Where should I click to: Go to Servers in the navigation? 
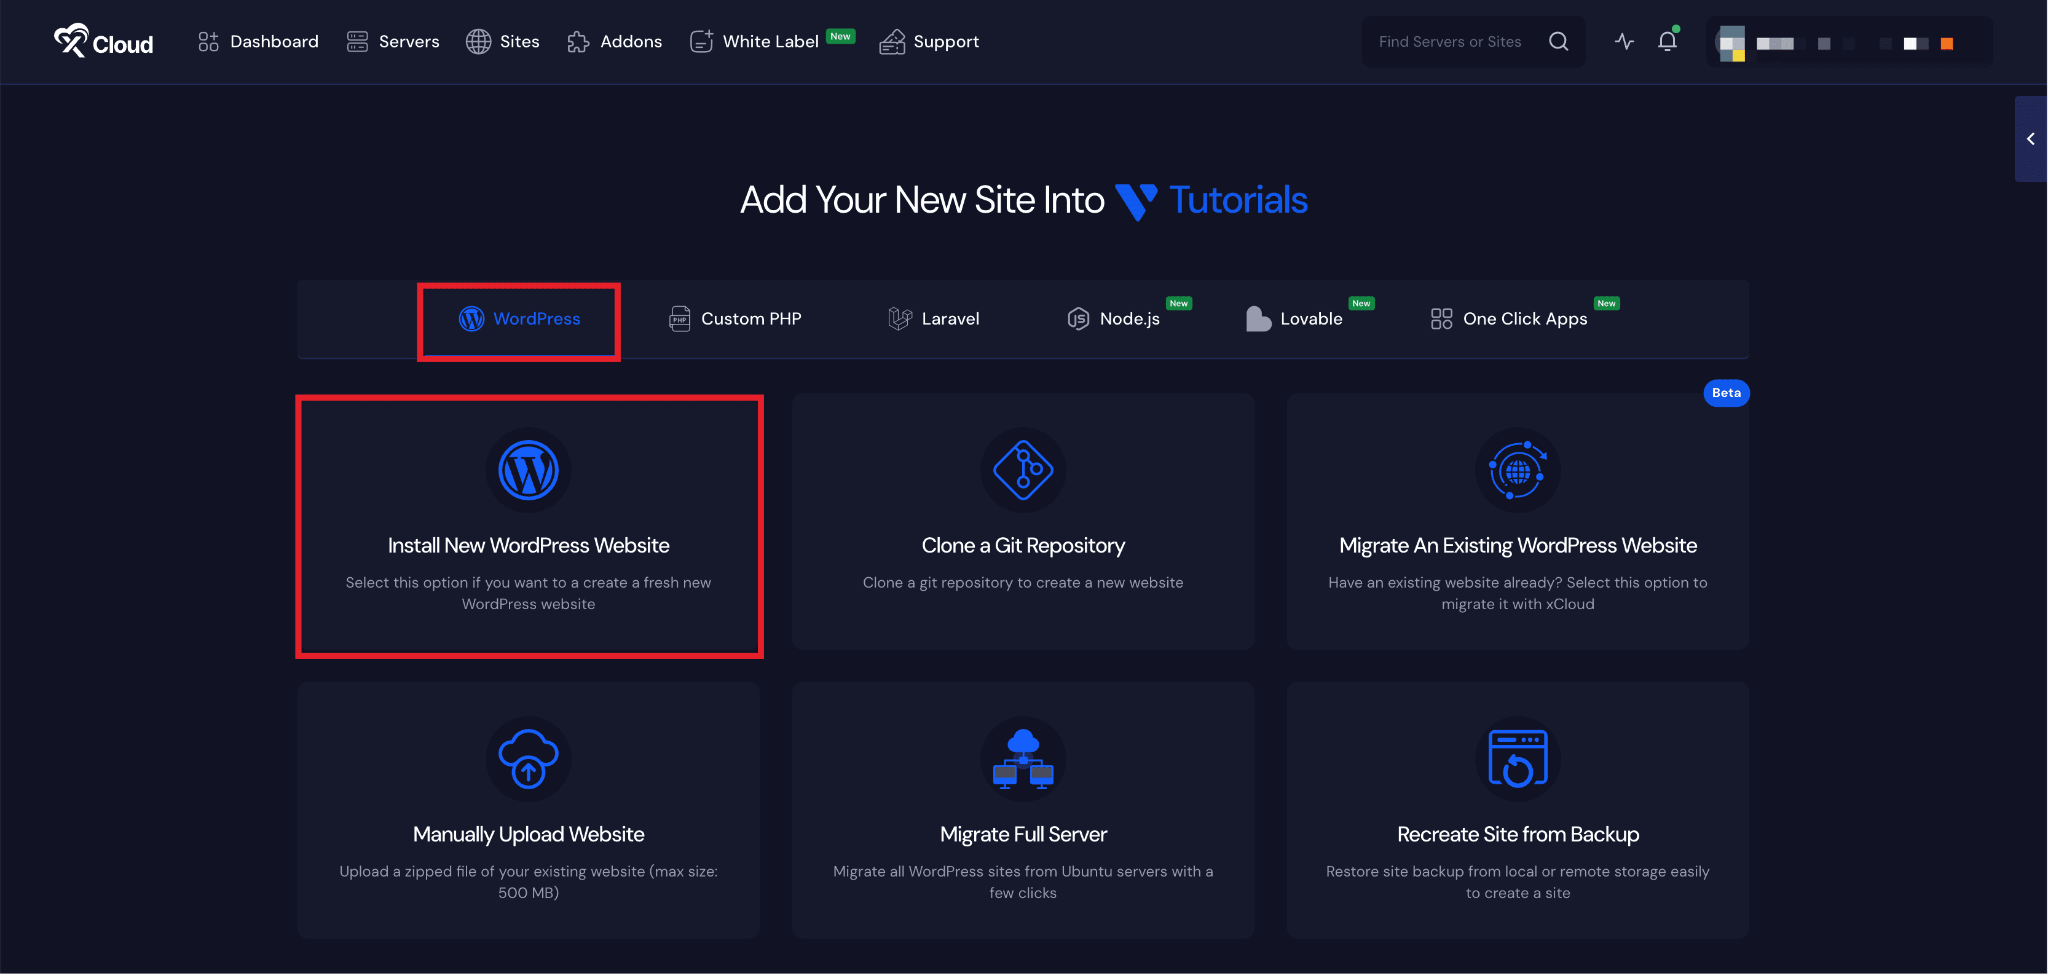pos(393,42)
